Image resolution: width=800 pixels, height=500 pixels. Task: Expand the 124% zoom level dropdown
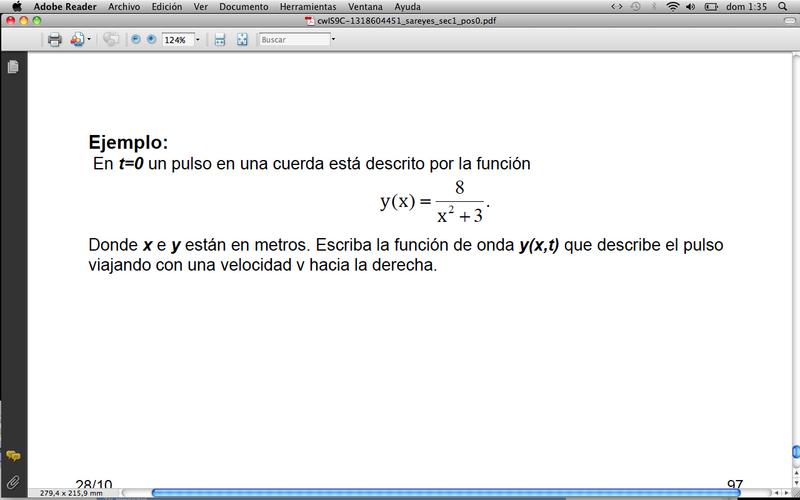pos(197,40)
